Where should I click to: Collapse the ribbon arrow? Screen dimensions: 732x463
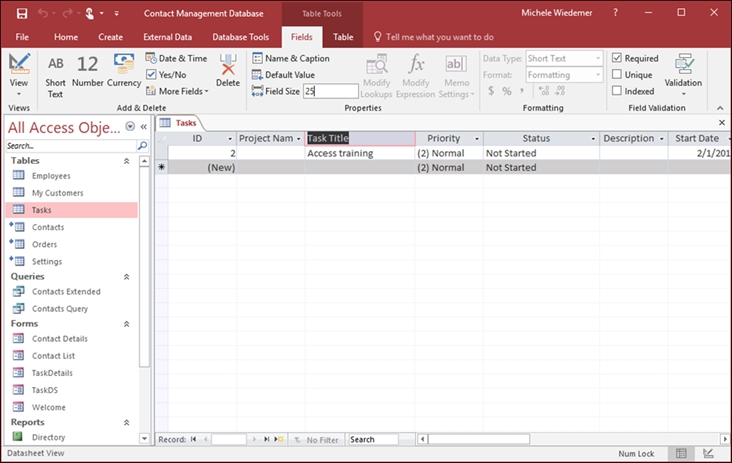(x=720, y=108)
